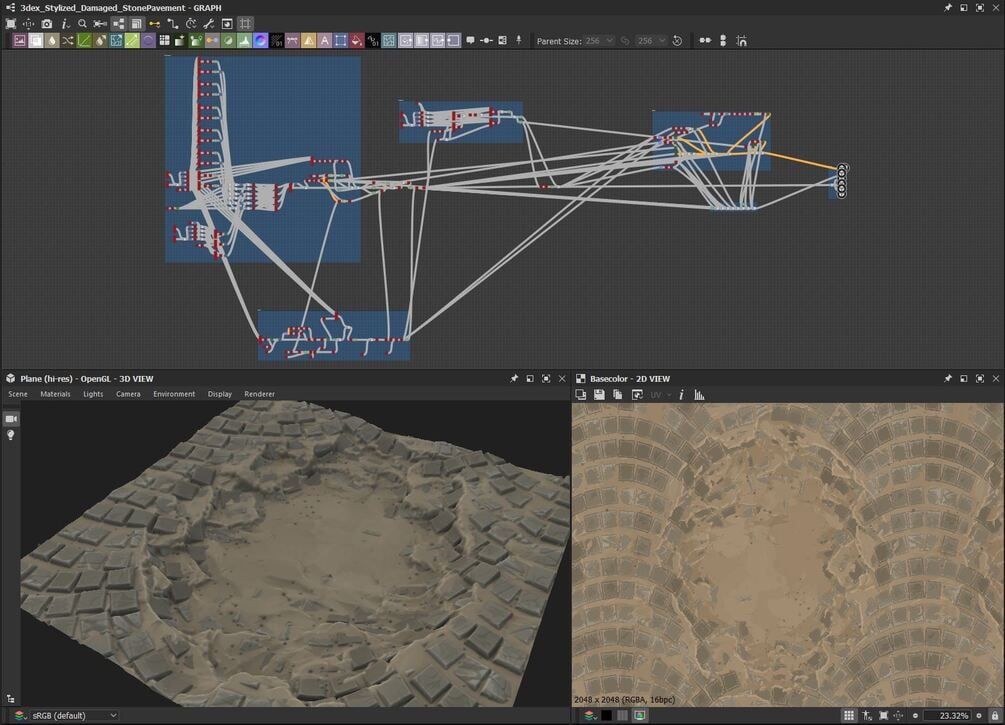
Task: Select the output nodes at graph right
Action: [x=842, y=181]
